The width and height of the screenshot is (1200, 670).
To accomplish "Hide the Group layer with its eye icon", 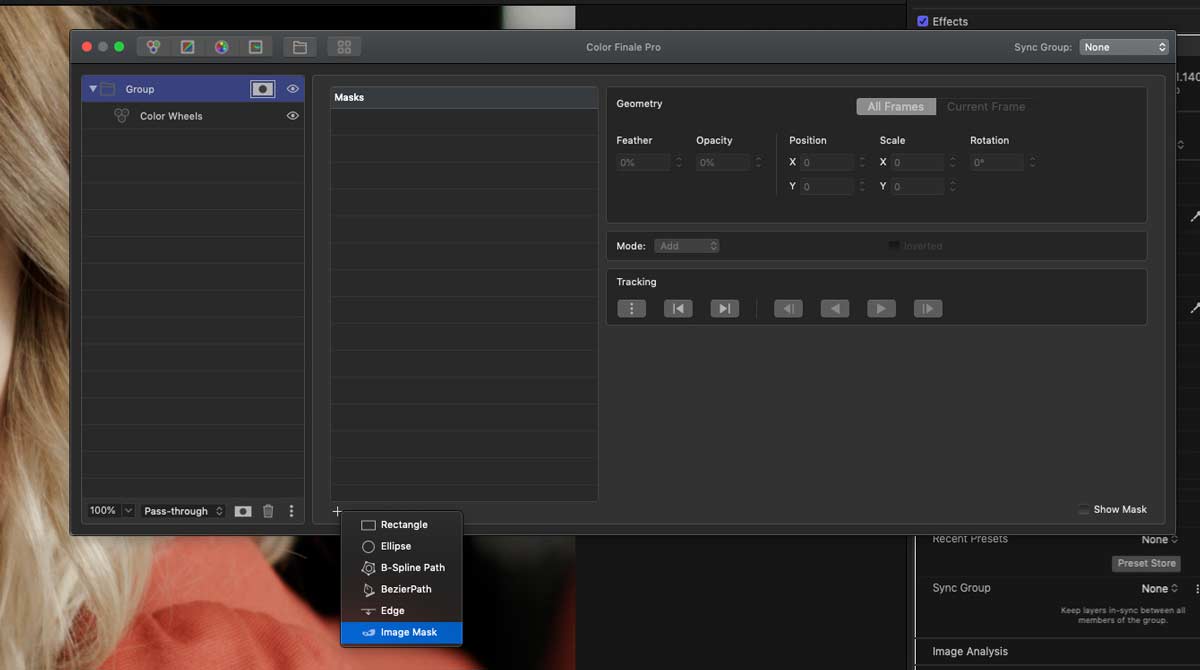I will 293,89.
